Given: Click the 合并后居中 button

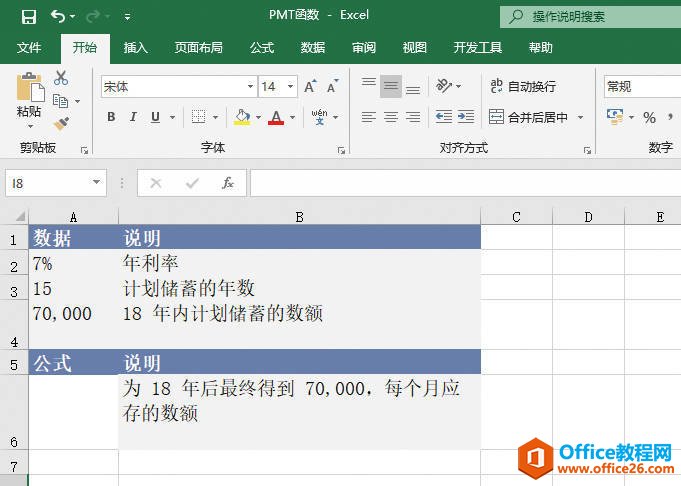Looking at the screenshot, I should pos(529,117).
